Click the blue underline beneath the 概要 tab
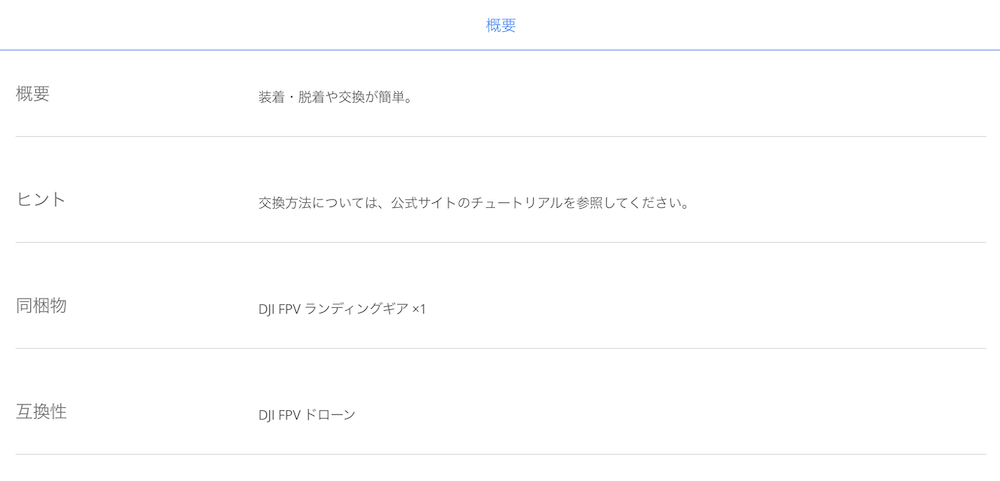 [500, 50]
